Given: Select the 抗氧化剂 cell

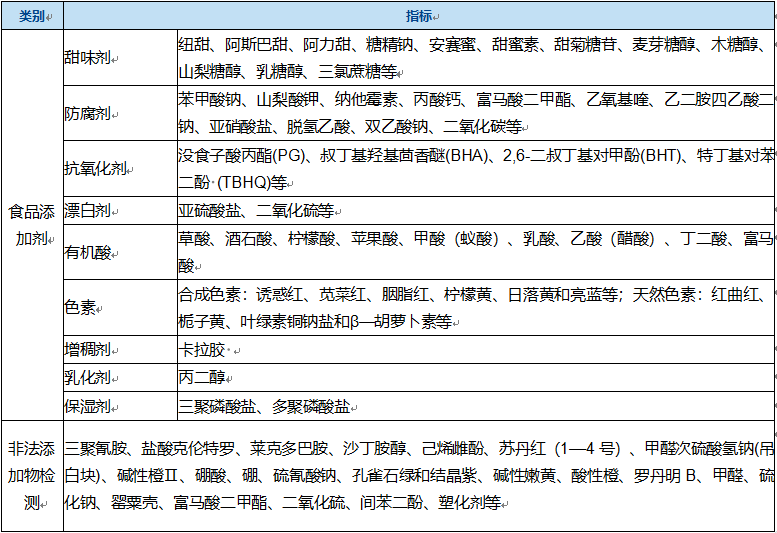Looking at the screenshot, I should (94, 168).
